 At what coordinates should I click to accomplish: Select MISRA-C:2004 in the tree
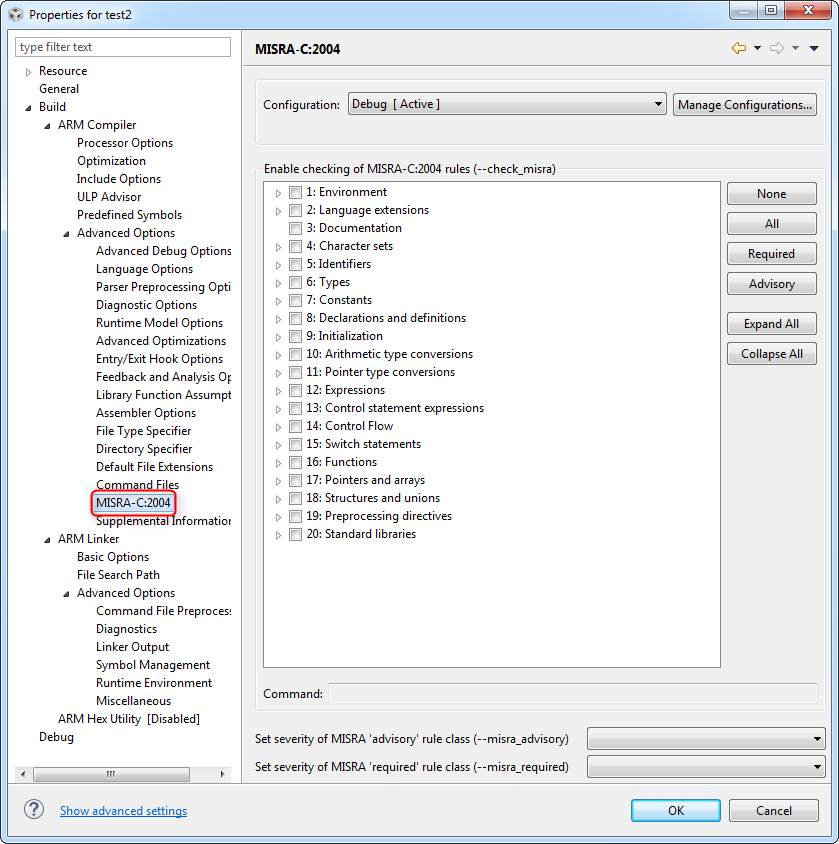tap(133, 503)
